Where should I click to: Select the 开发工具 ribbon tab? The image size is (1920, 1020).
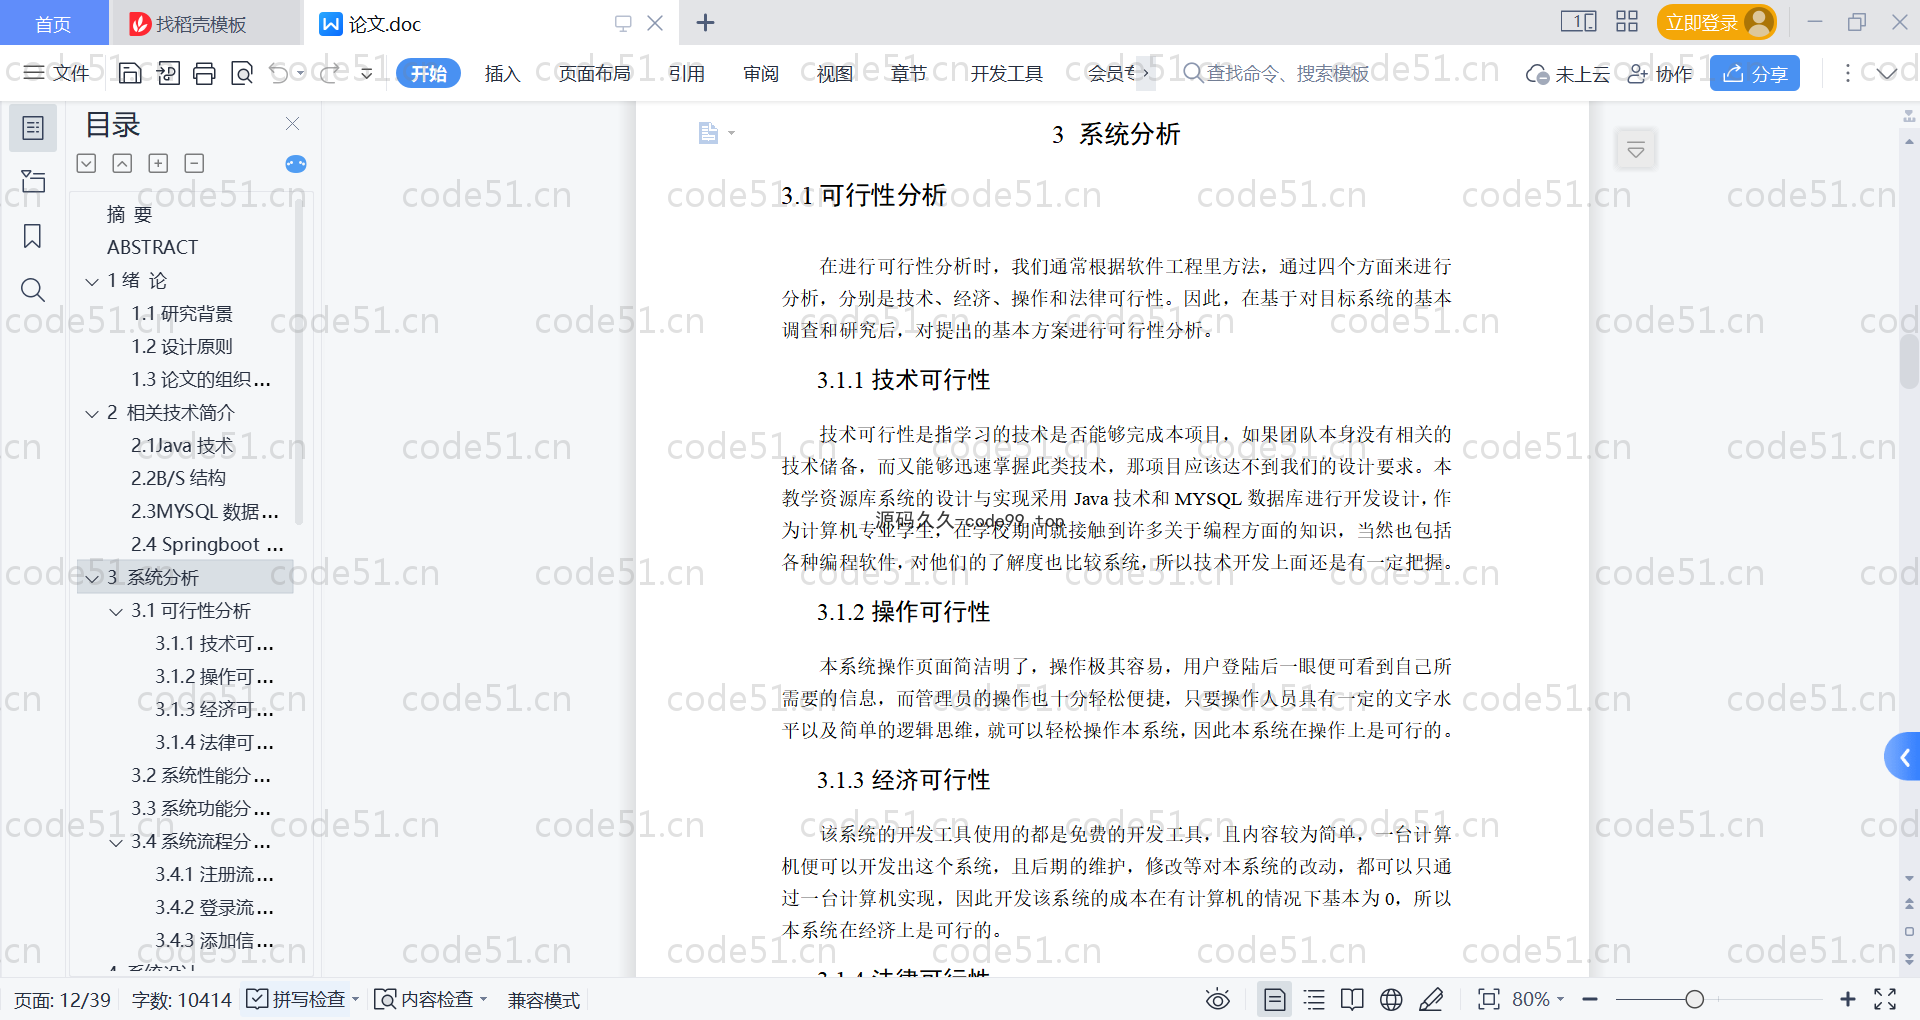click(x=1006, y=73)
